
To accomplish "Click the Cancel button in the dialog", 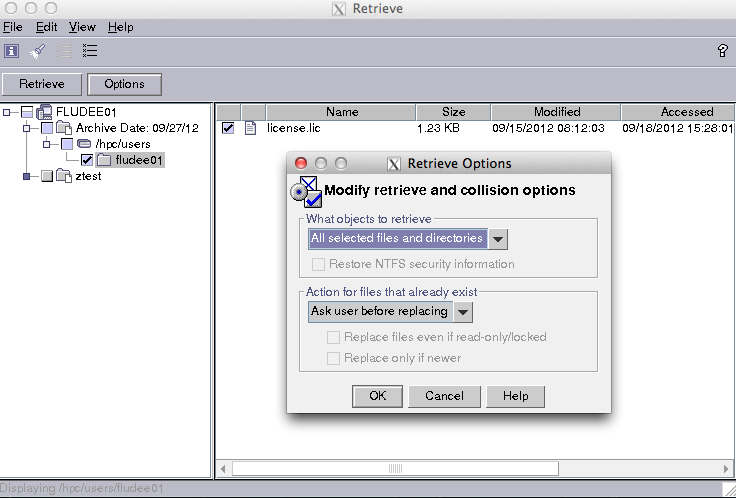I will 444,396.
